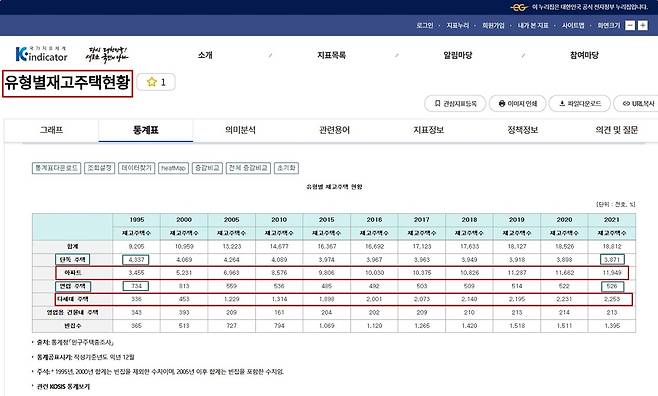Open the 소개 menu

point(205,55)
